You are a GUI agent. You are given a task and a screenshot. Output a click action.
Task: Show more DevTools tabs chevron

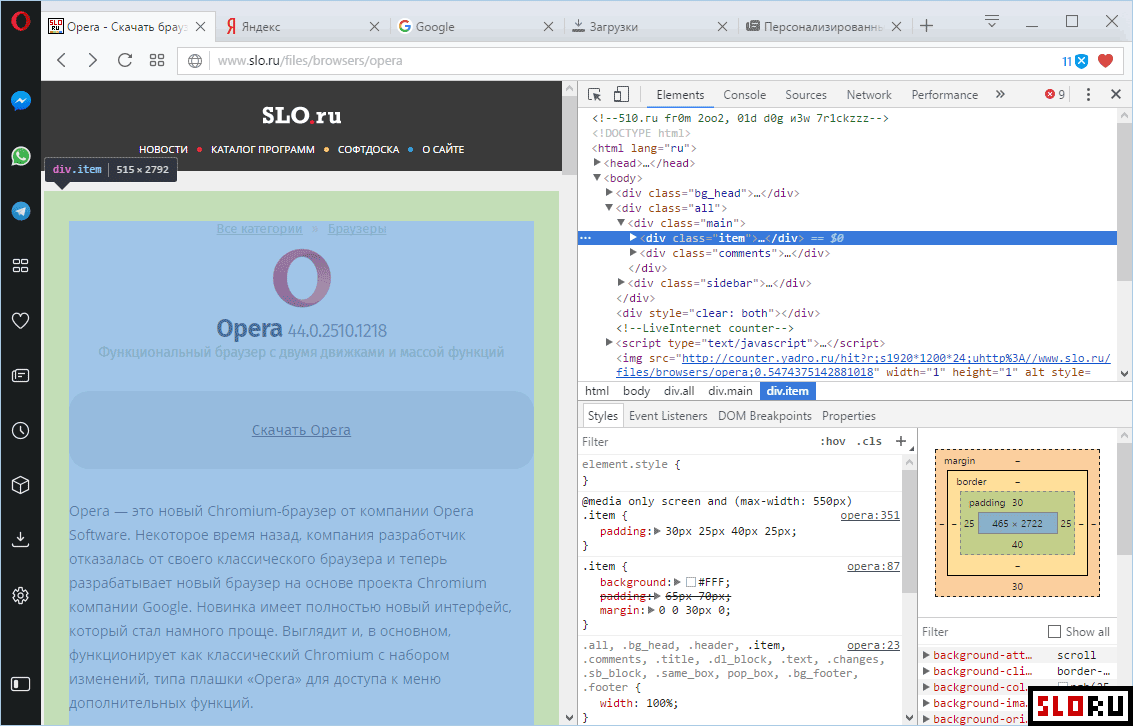[1000, 95]
